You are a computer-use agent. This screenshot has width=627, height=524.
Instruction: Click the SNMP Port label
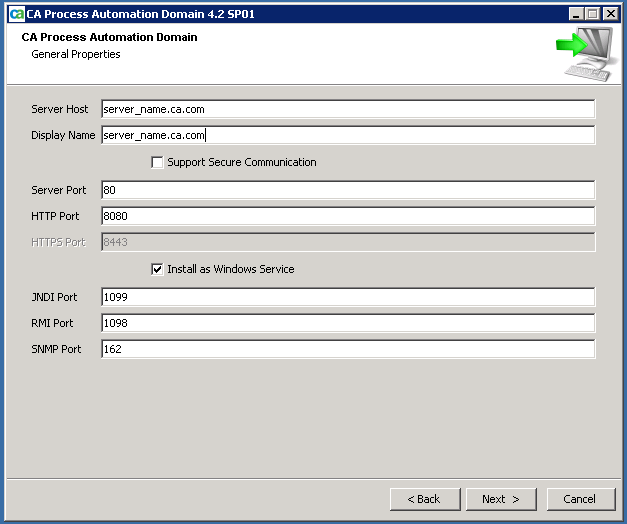(x=56, y=349)
